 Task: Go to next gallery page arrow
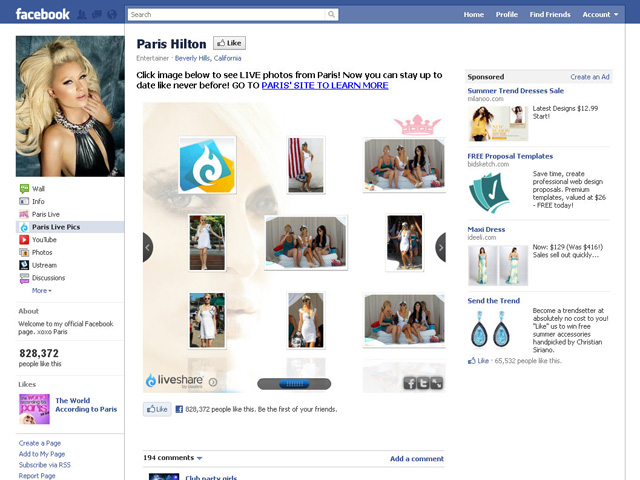440,247
